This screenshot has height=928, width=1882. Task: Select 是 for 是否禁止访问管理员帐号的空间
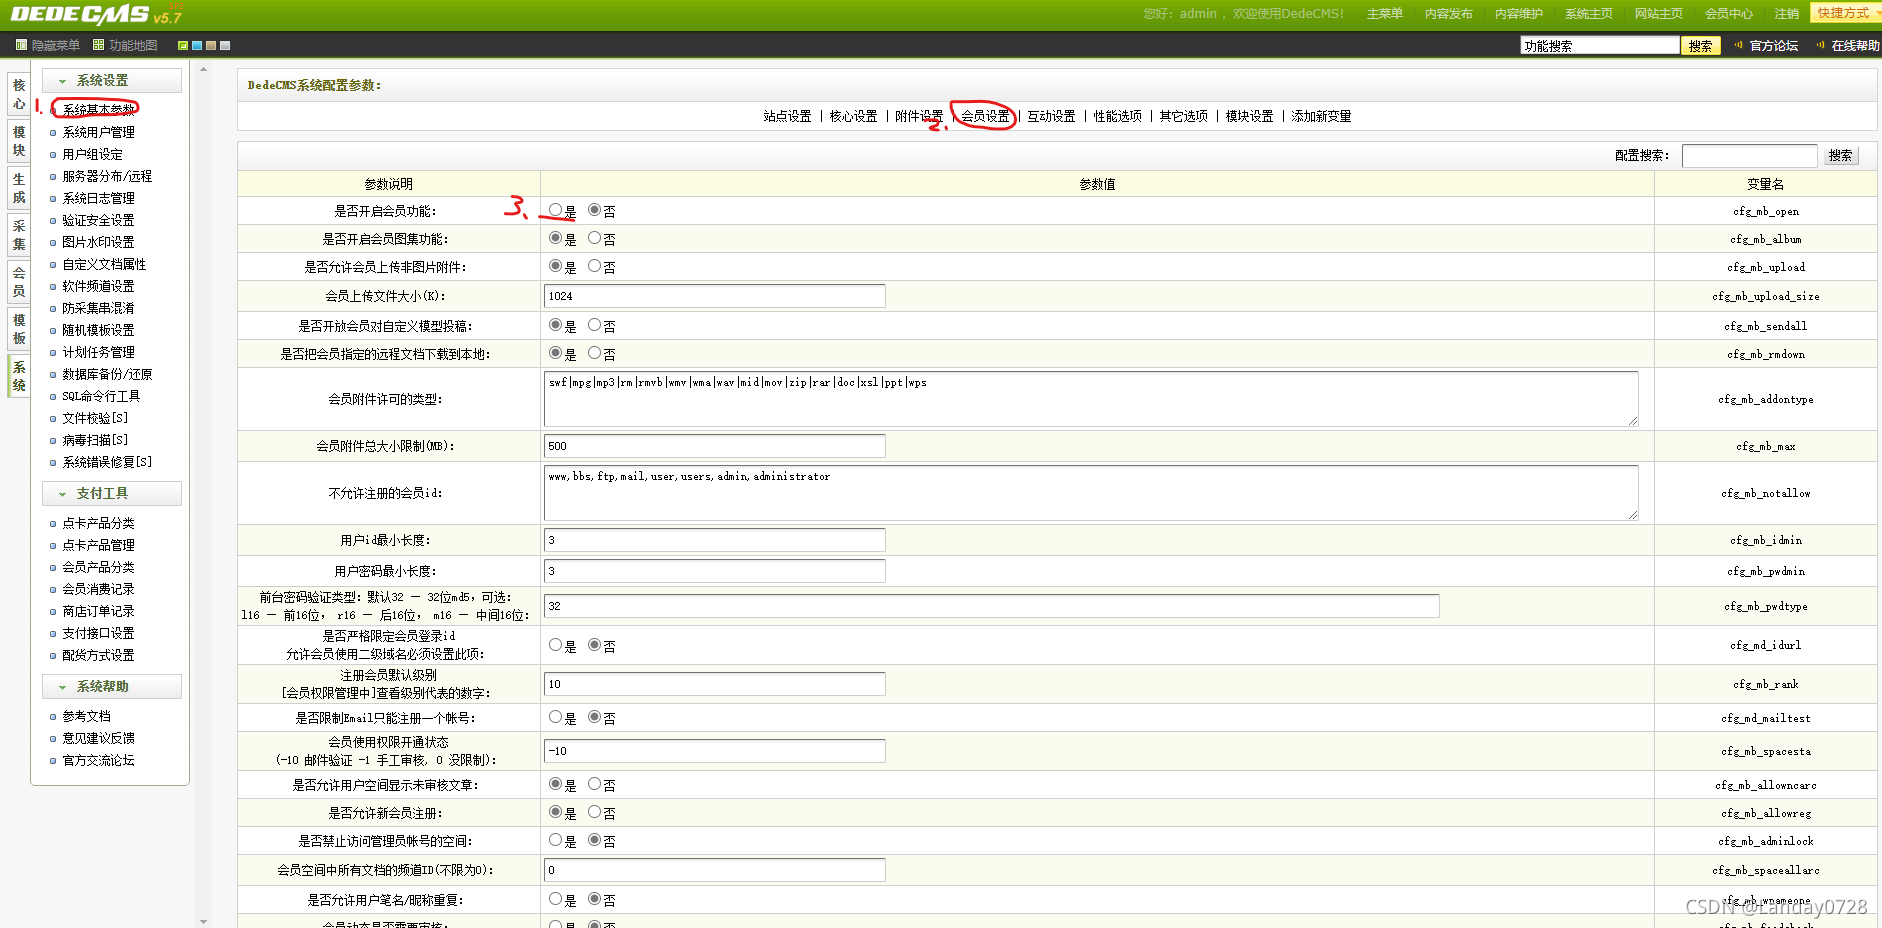[x=555, y=840]
